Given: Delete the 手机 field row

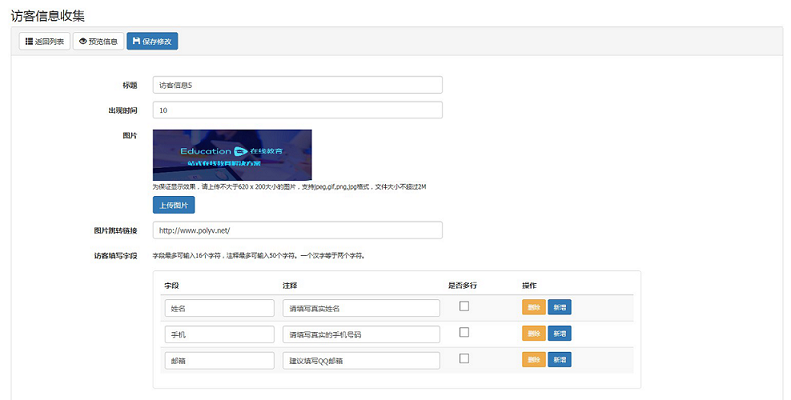Looking at the screenshot, I should point(533,333).
